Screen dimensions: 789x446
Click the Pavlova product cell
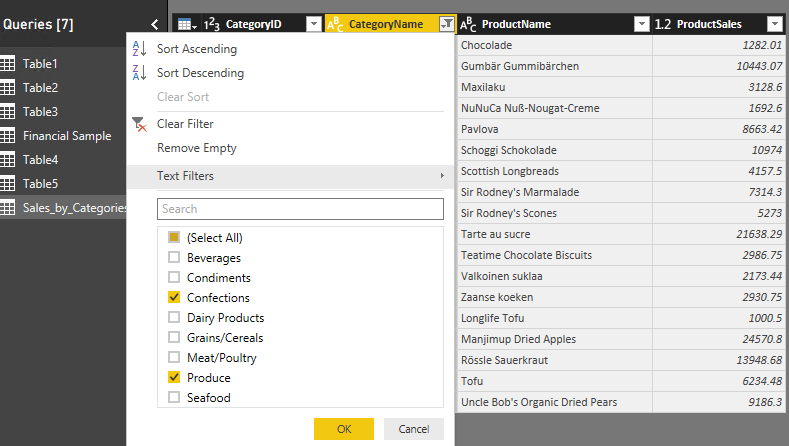pyautogui.click(x=555, y=129)
